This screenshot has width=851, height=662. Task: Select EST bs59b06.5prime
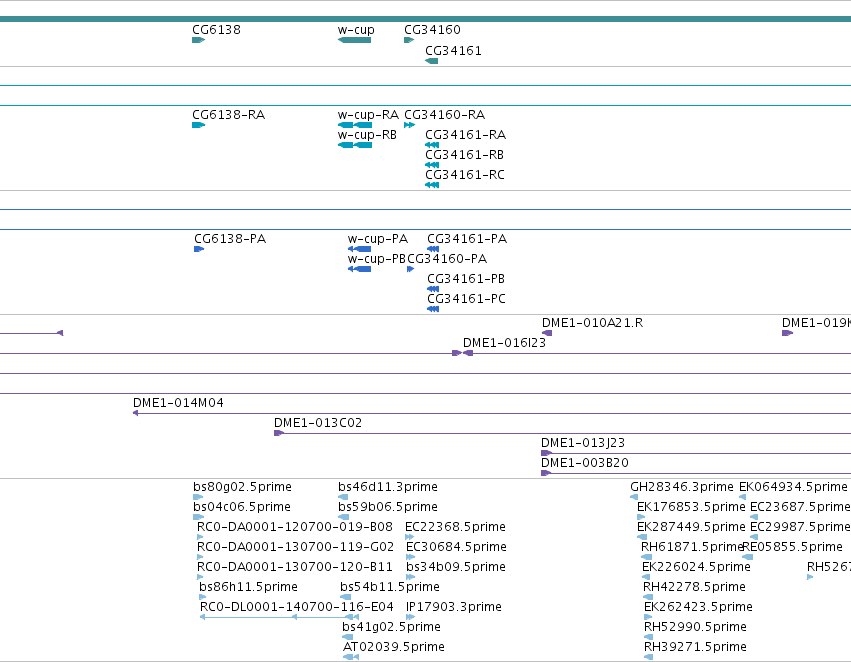click(x=388, y=507)
